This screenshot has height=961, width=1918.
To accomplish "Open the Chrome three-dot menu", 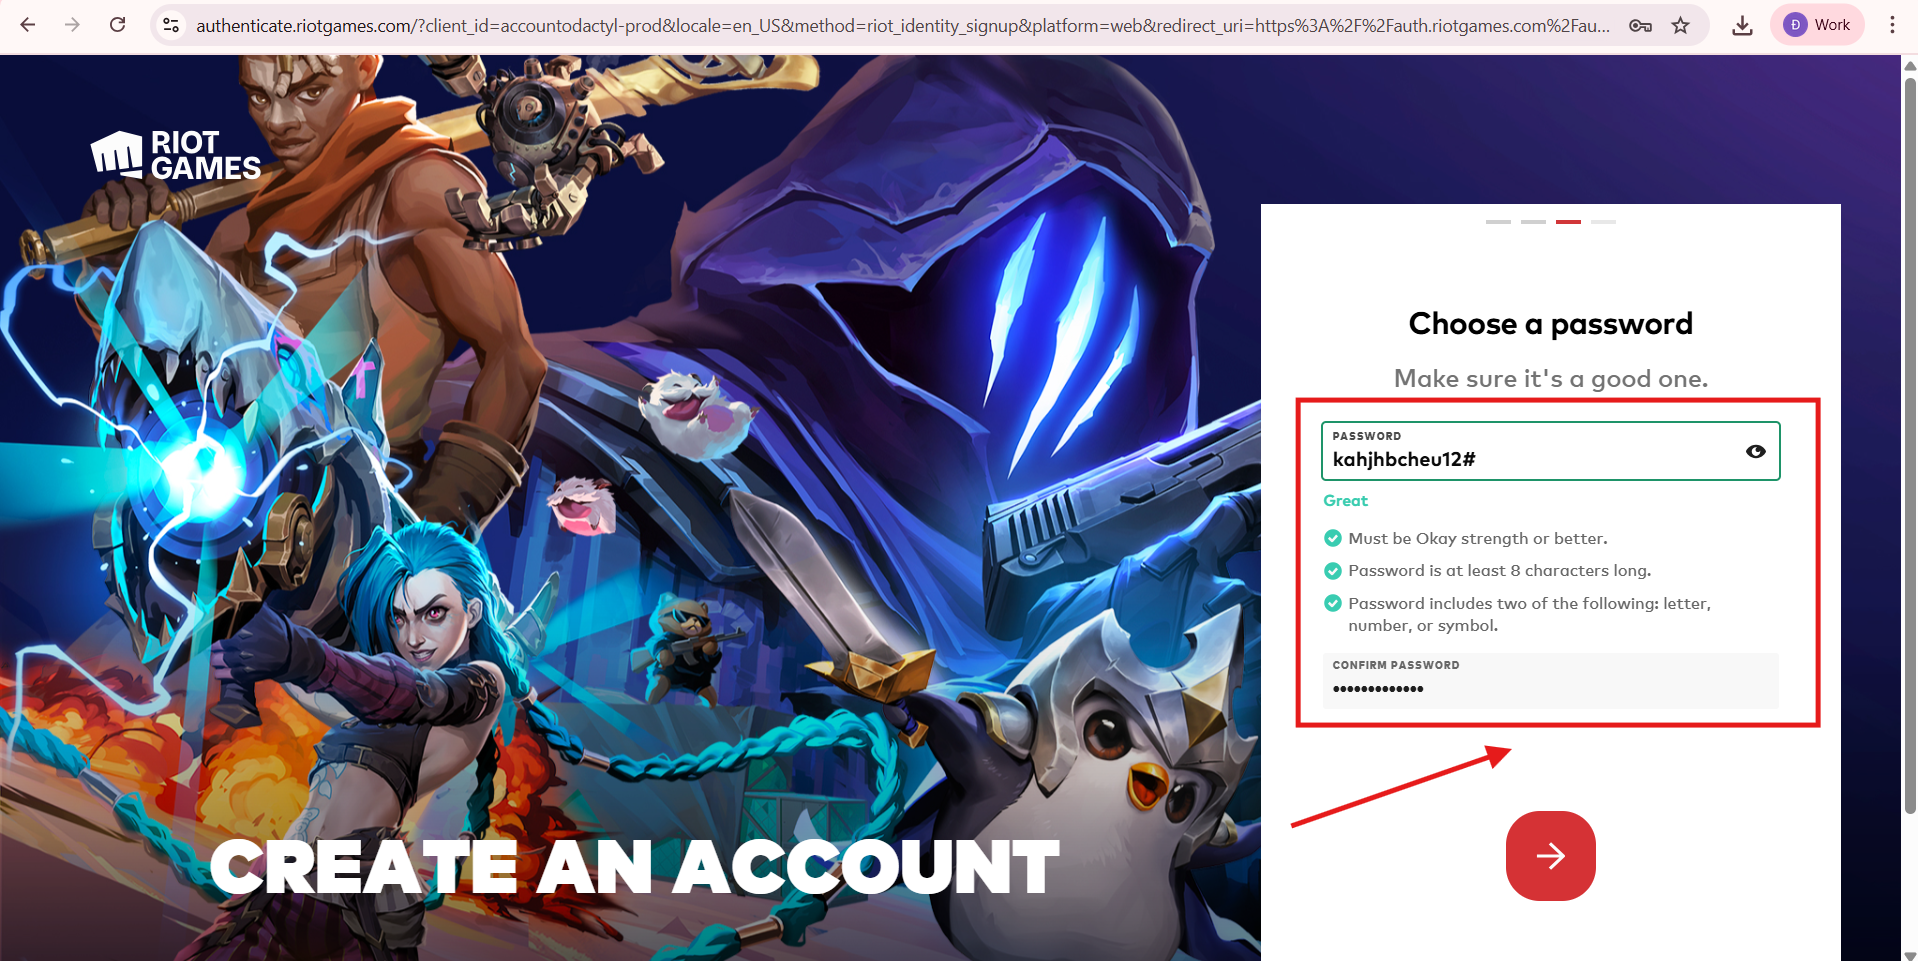I will [1892, 25].
